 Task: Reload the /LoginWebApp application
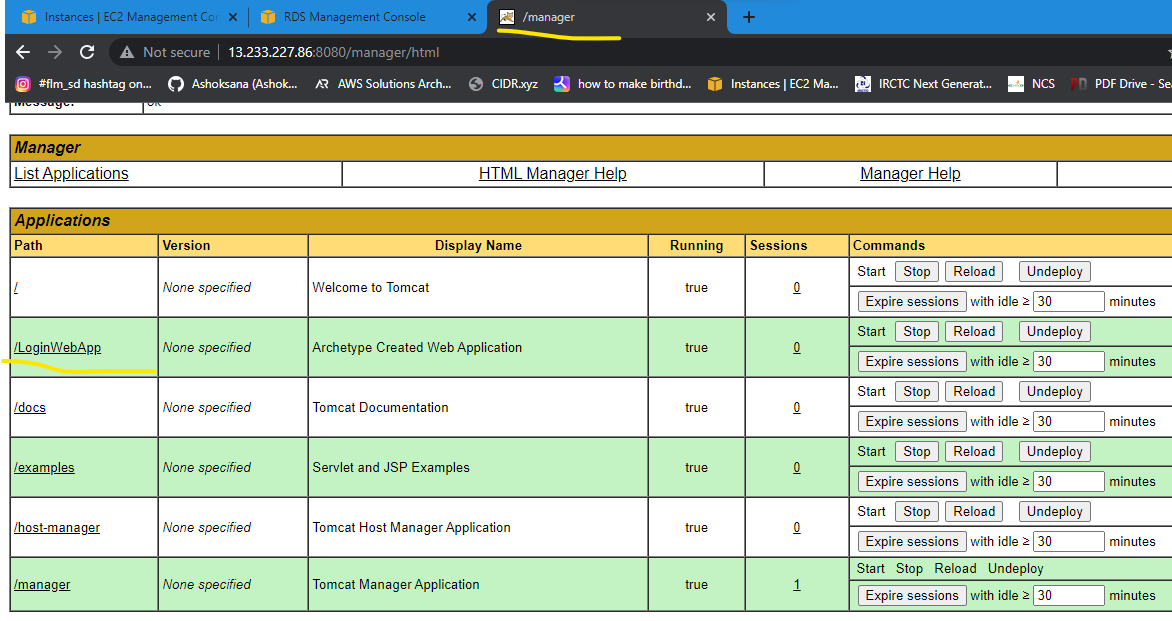click(x=974, y=332)
